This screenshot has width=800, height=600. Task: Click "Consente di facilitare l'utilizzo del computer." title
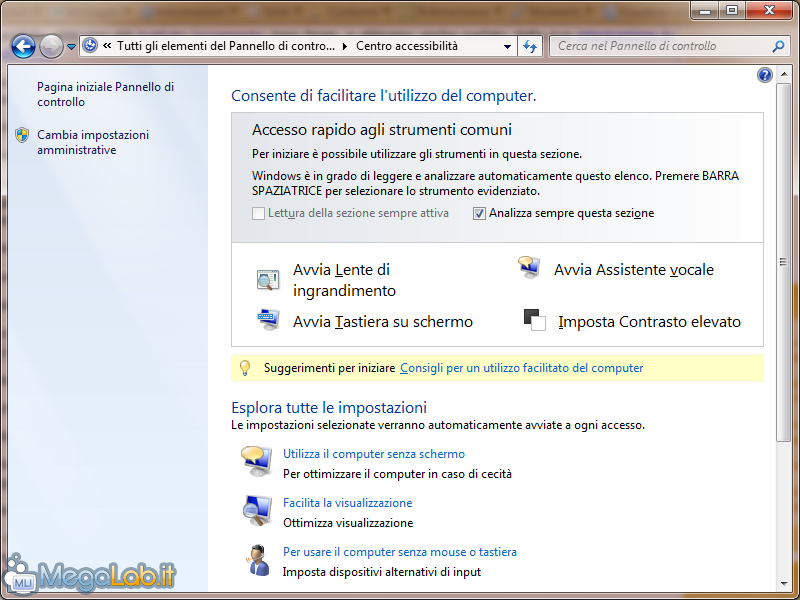pos(384,96)
